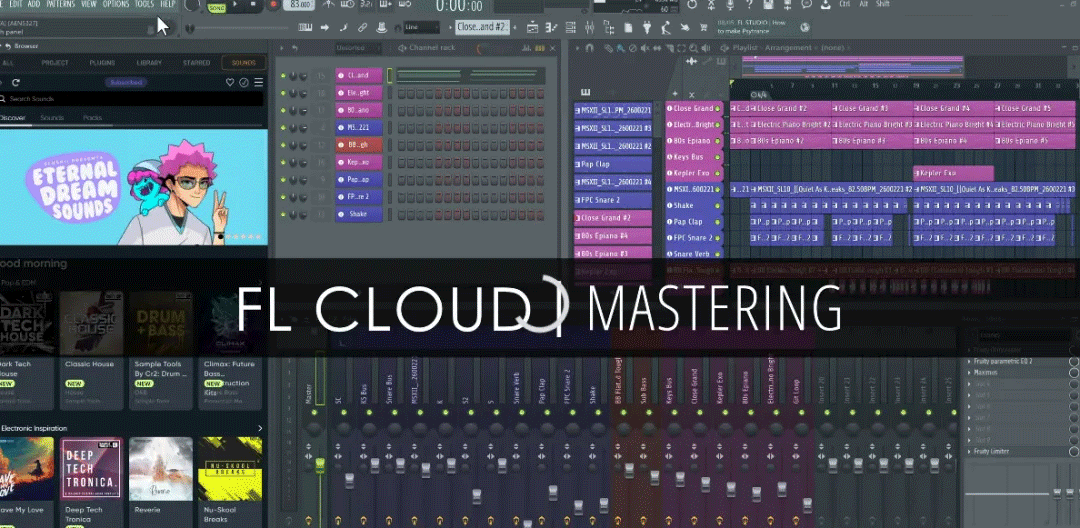Click the refresh icon in Sounds browser
Image resolution: width=1080 pixels, height=528 pixels.
point(244,82)
